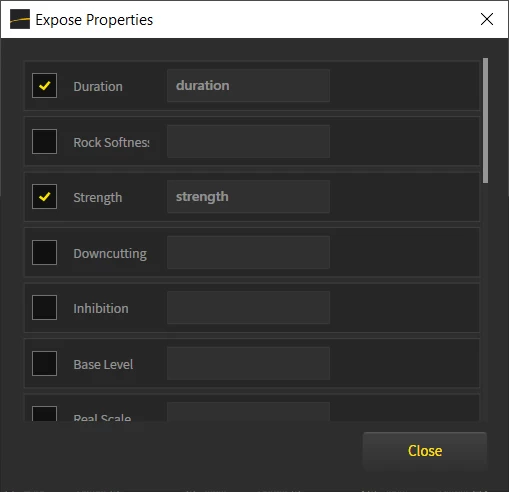Uncheck the Duration checkbox
The width and height of the screenshot is (509, 492).
[x=44, y=86]
